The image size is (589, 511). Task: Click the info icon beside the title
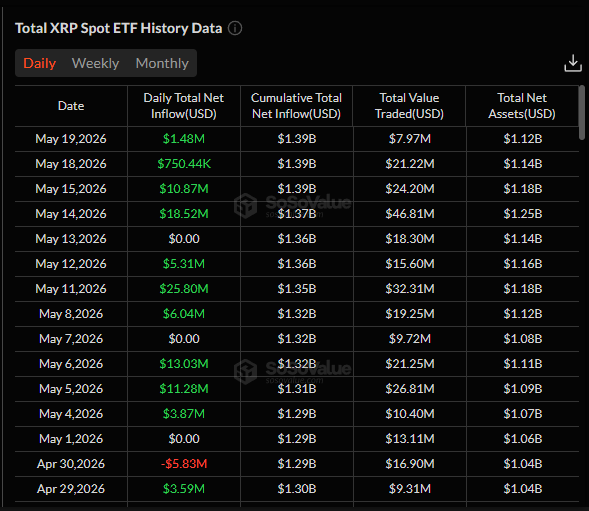[235, 28]
